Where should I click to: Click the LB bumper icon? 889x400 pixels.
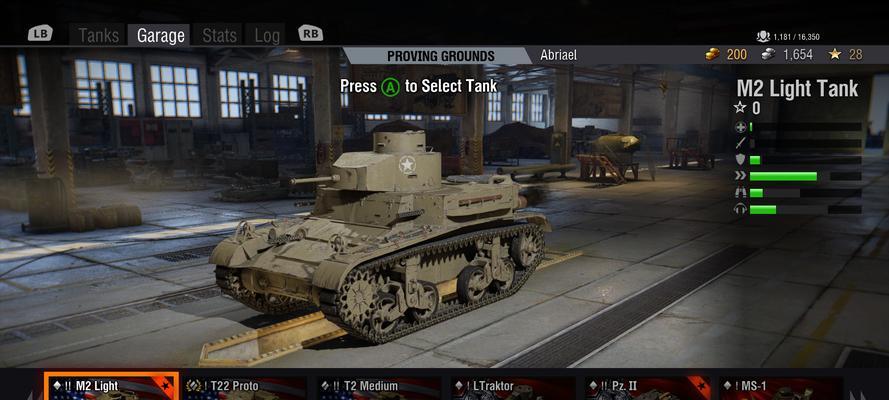[x=40, y=33]
